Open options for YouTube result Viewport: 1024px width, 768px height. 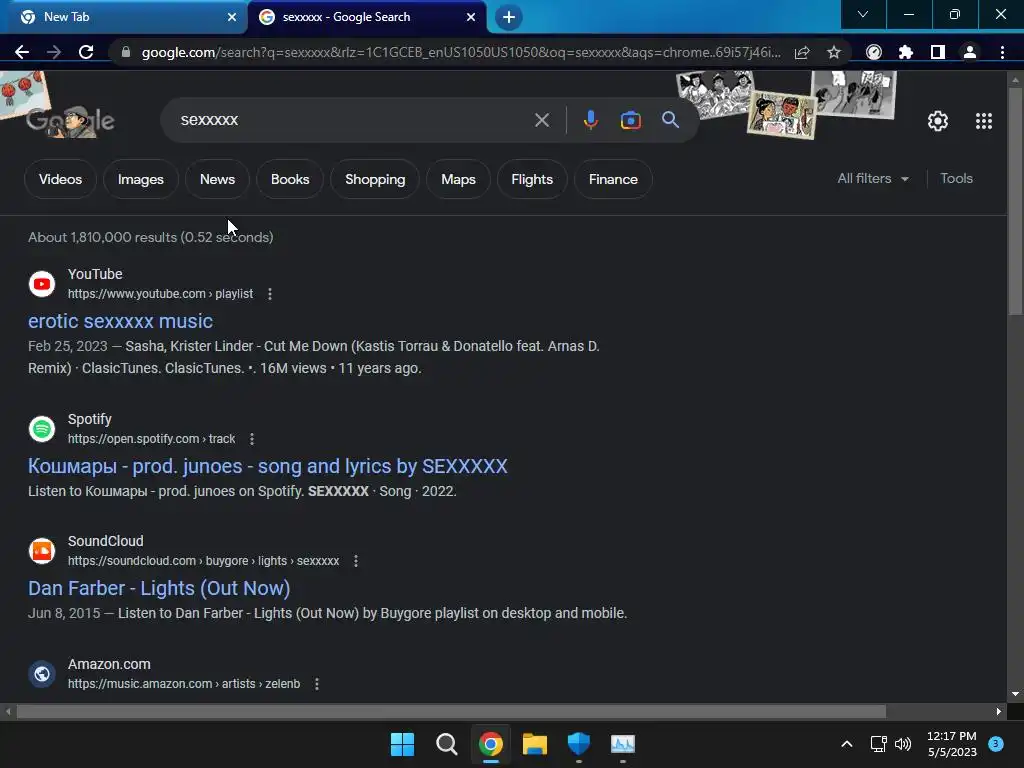[270, 294]
